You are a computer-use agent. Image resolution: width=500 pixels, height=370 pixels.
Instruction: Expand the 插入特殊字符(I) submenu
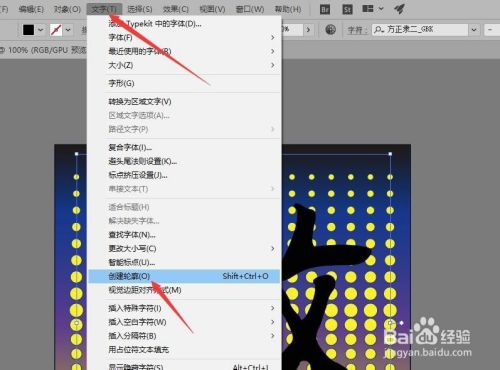click(184, 308)
